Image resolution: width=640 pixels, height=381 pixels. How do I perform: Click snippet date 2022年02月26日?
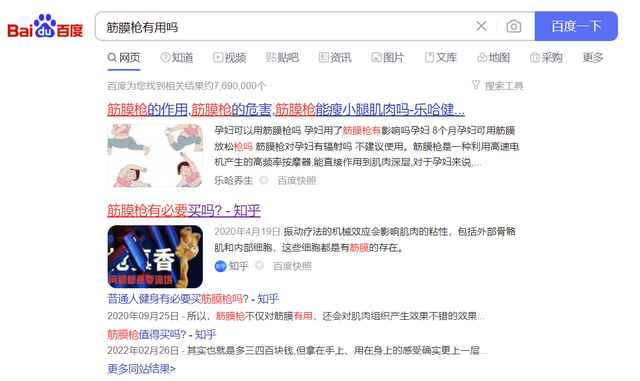tap(143, 351)
